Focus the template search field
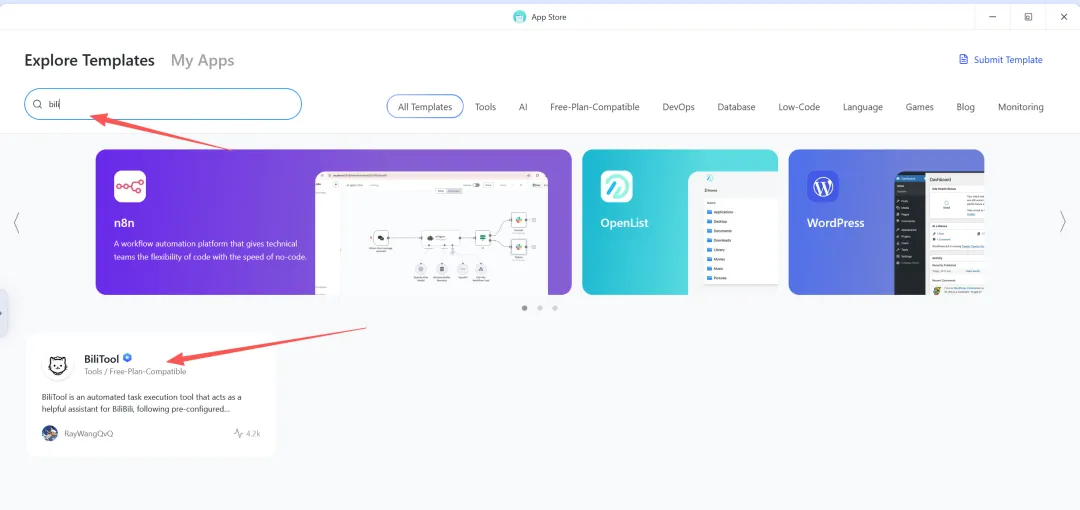The height and width of the screenshot is (510, 1080). [163, 104]
